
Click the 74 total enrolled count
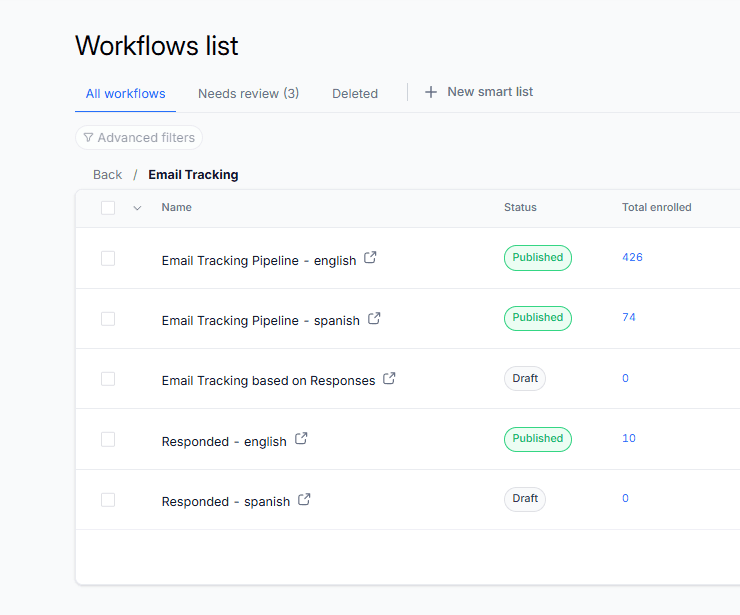tap(629, 317)
